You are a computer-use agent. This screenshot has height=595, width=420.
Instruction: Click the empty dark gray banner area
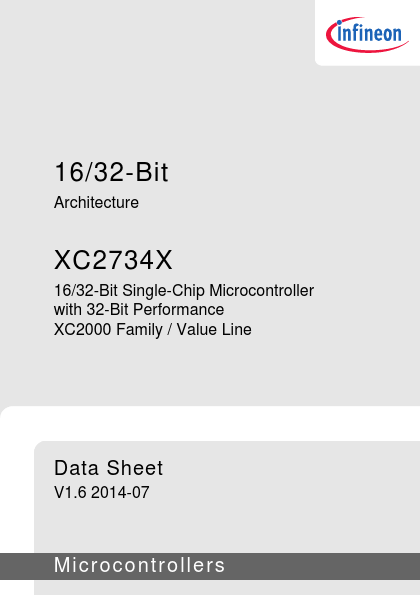coord(322,566)
